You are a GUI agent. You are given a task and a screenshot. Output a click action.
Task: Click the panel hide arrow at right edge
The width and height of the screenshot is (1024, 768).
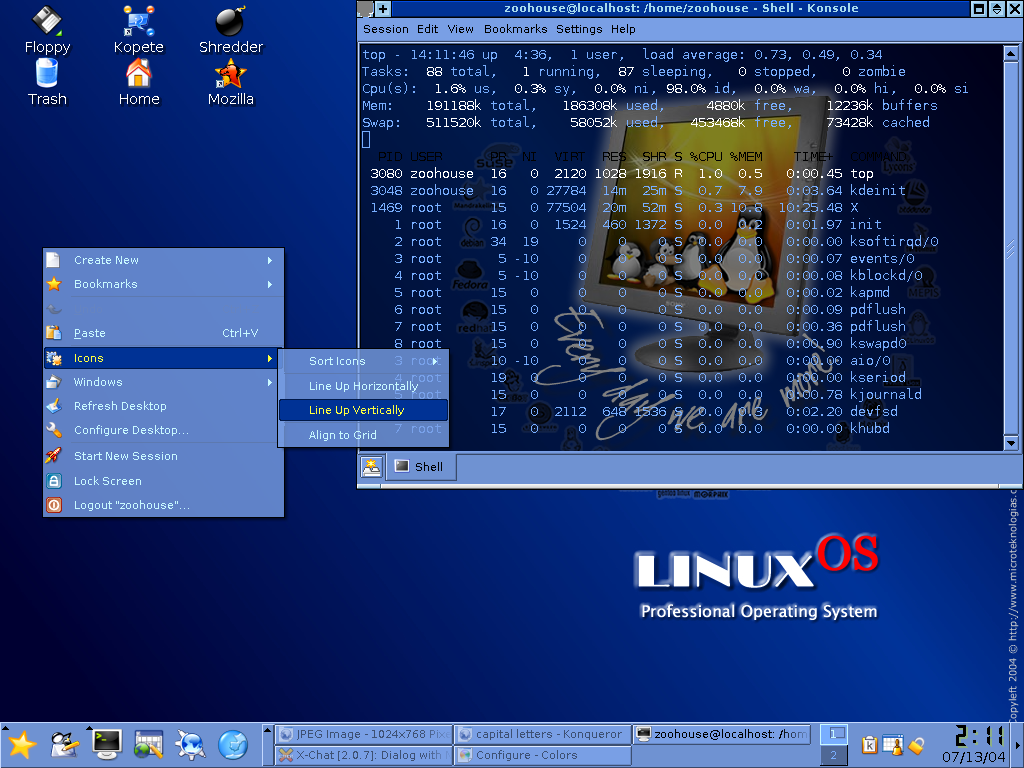(1019, 745)
